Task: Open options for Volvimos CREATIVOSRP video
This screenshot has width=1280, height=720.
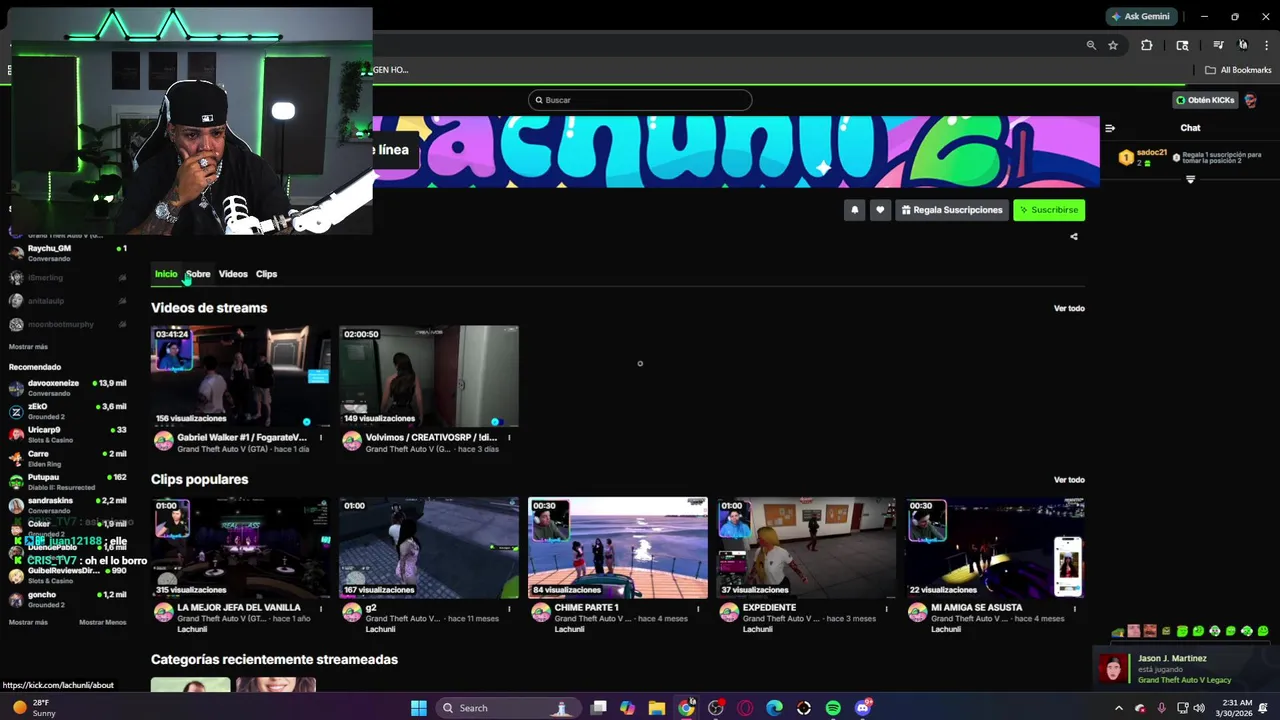Action: coord(509,437)
